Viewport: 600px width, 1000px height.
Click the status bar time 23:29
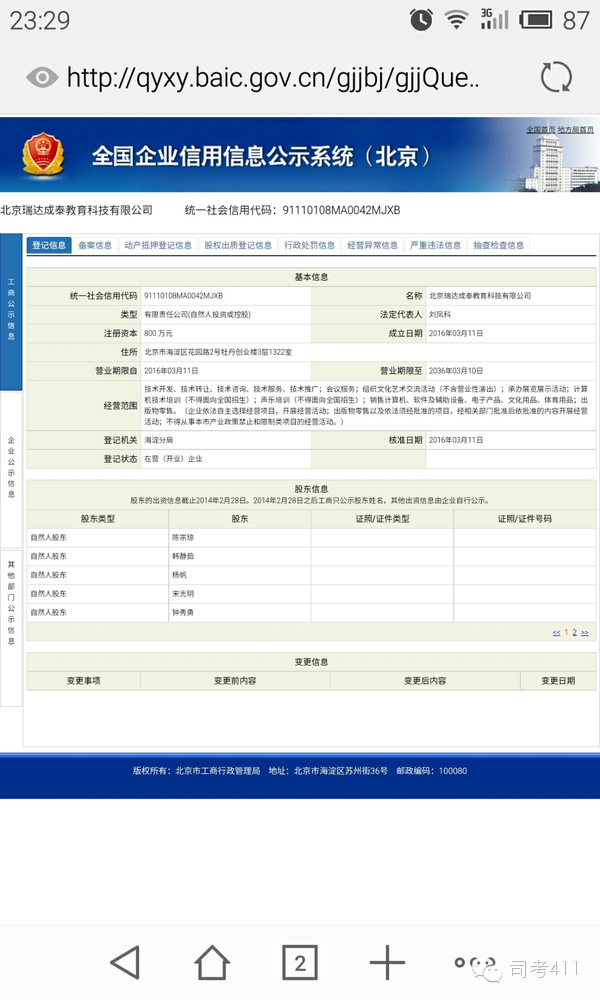[40, 20]
